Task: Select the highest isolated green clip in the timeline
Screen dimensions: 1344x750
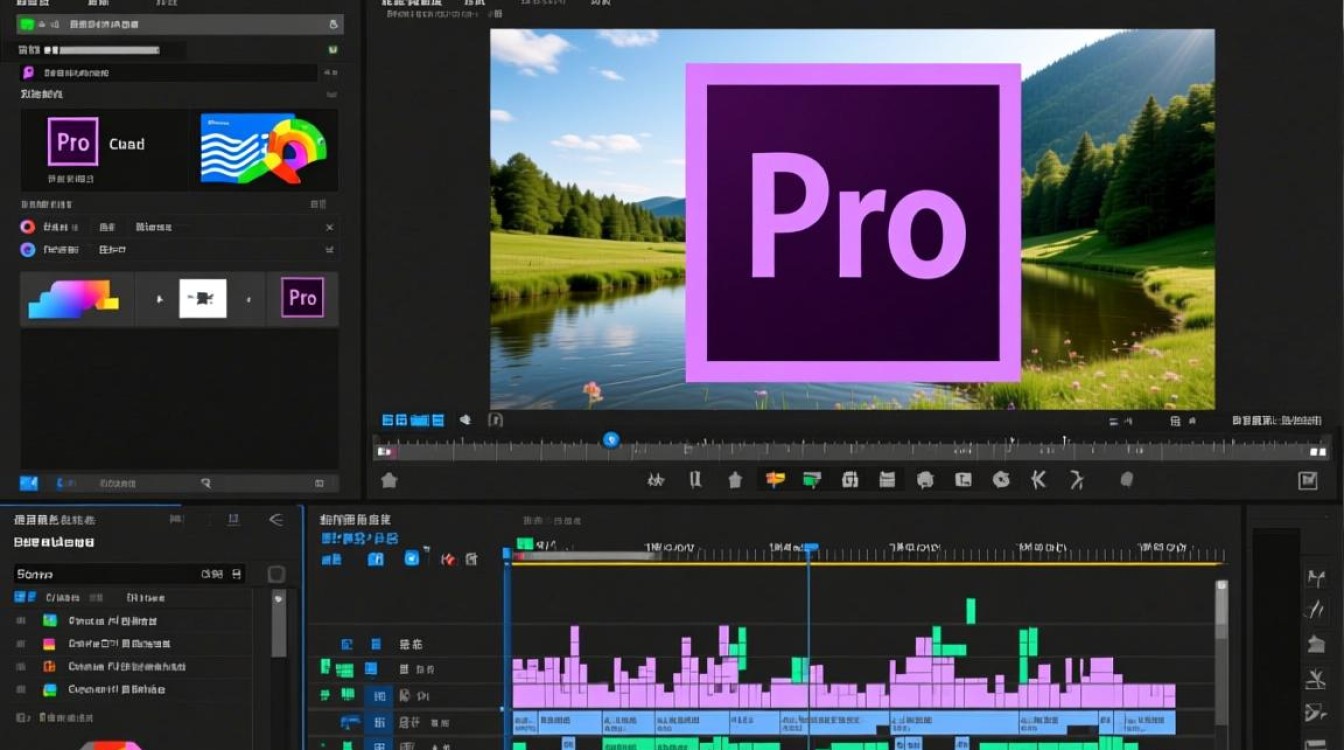Action: tap(970, 610)
